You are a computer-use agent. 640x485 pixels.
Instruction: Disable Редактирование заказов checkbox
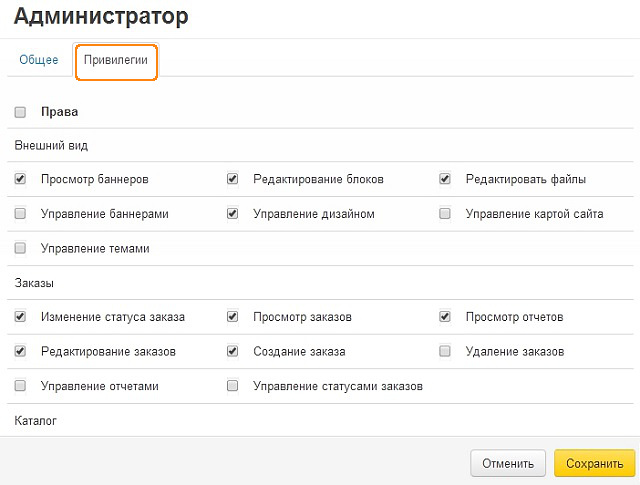(20, 351)
